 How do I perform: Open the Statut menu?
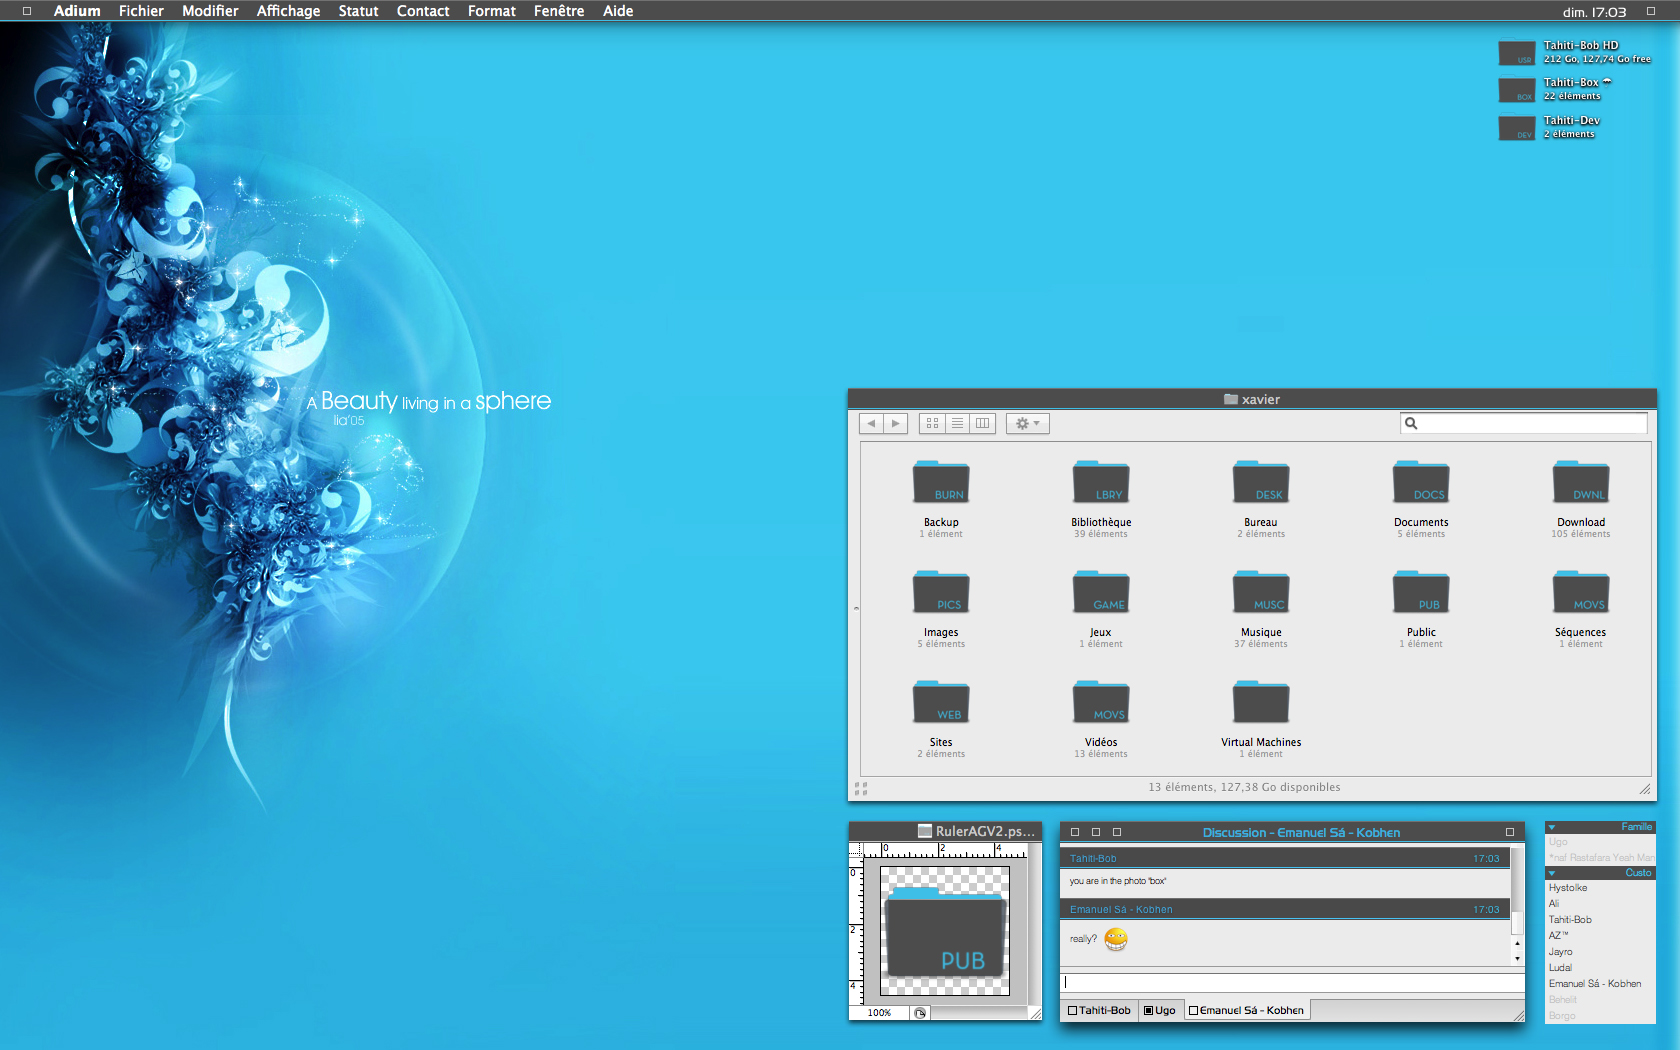click(x=358, y=11)
